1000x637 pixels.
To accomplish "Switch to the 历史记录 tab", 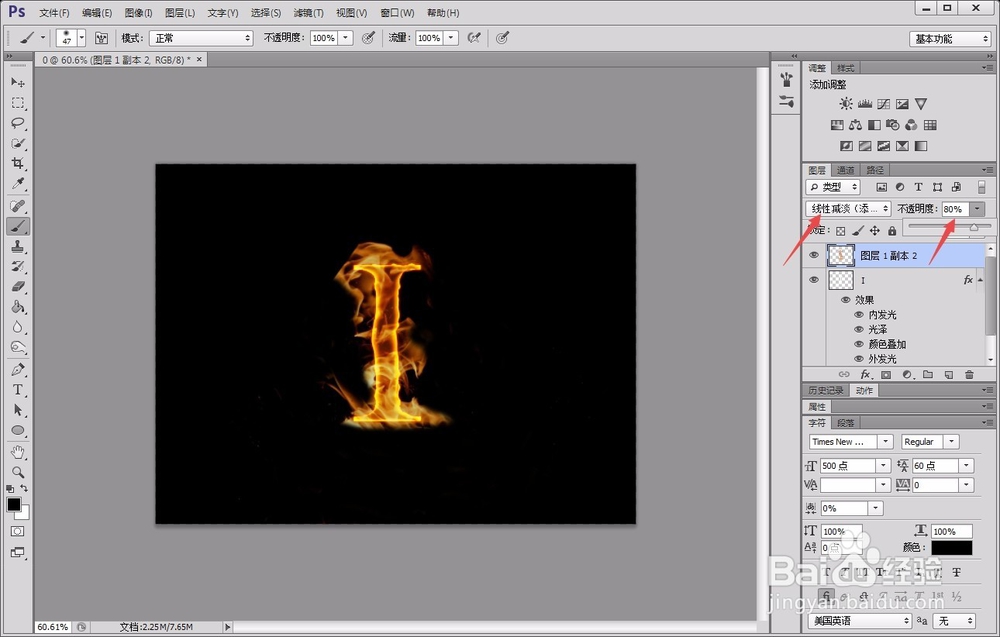I will tap(825, 390).
